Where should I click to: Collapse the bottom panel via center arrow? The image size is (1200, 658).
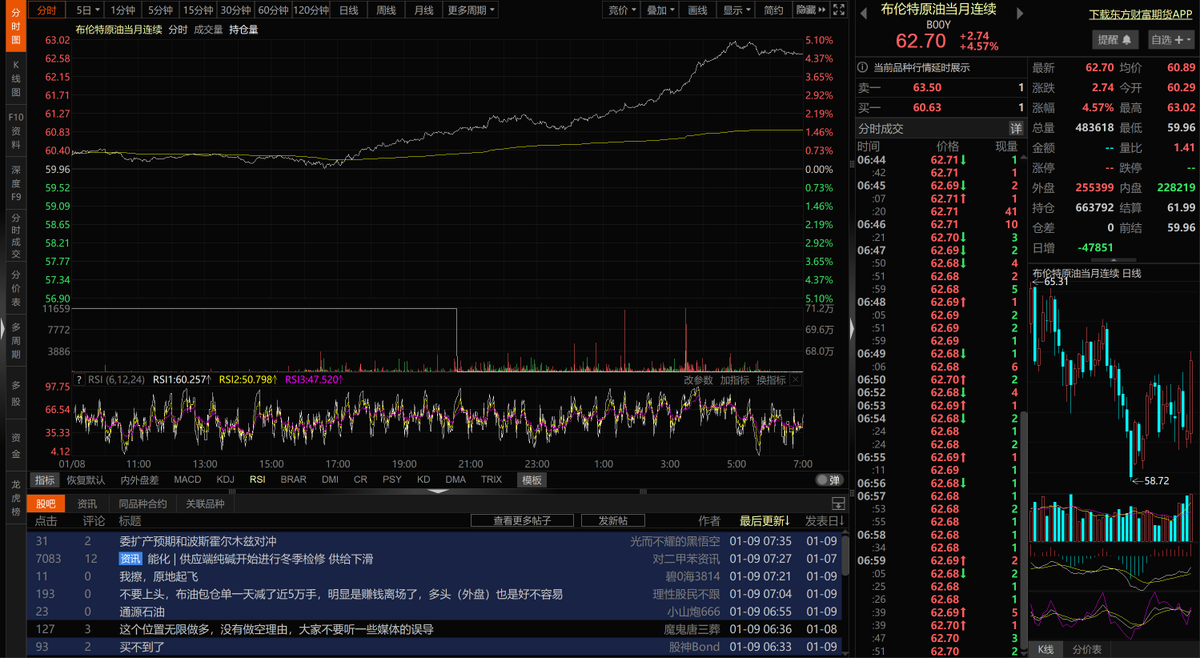[x=438, y=492]
